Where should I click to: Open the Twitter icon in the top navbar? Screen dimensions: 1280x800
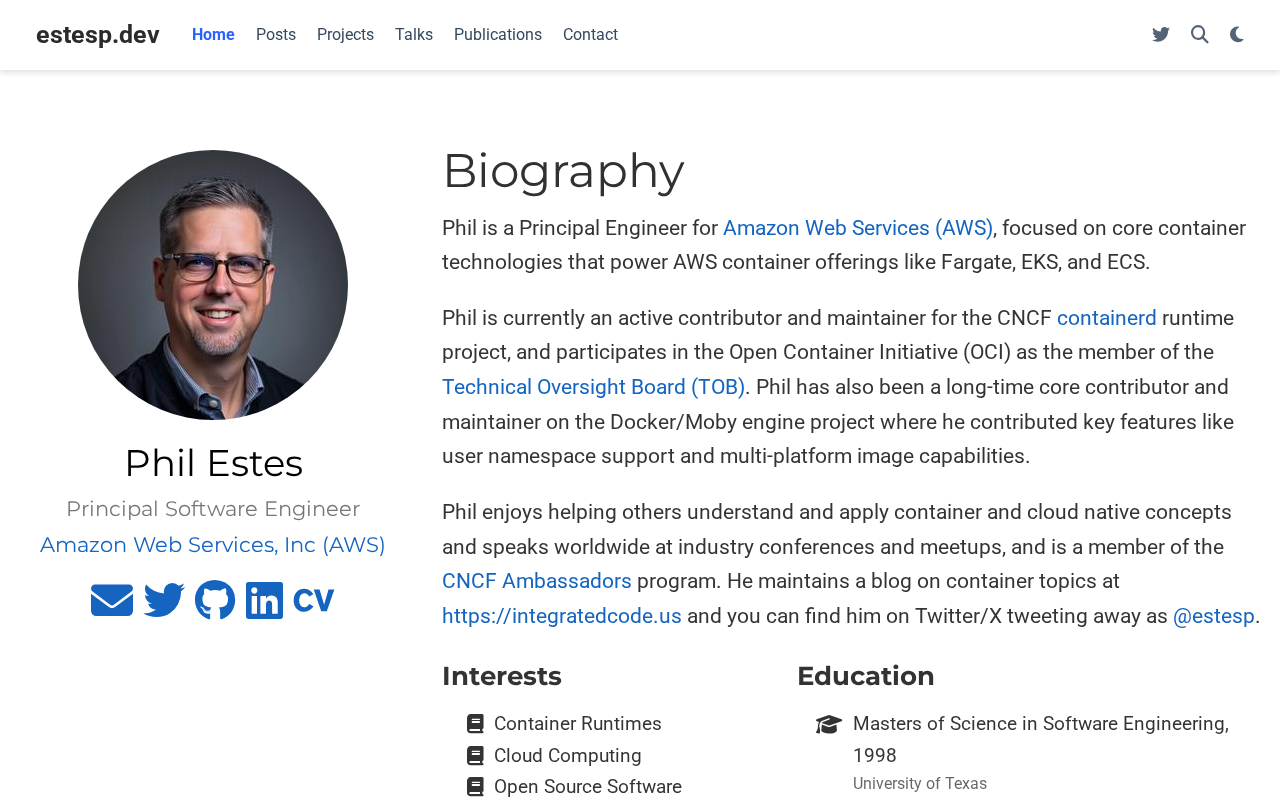(1161, 35)
